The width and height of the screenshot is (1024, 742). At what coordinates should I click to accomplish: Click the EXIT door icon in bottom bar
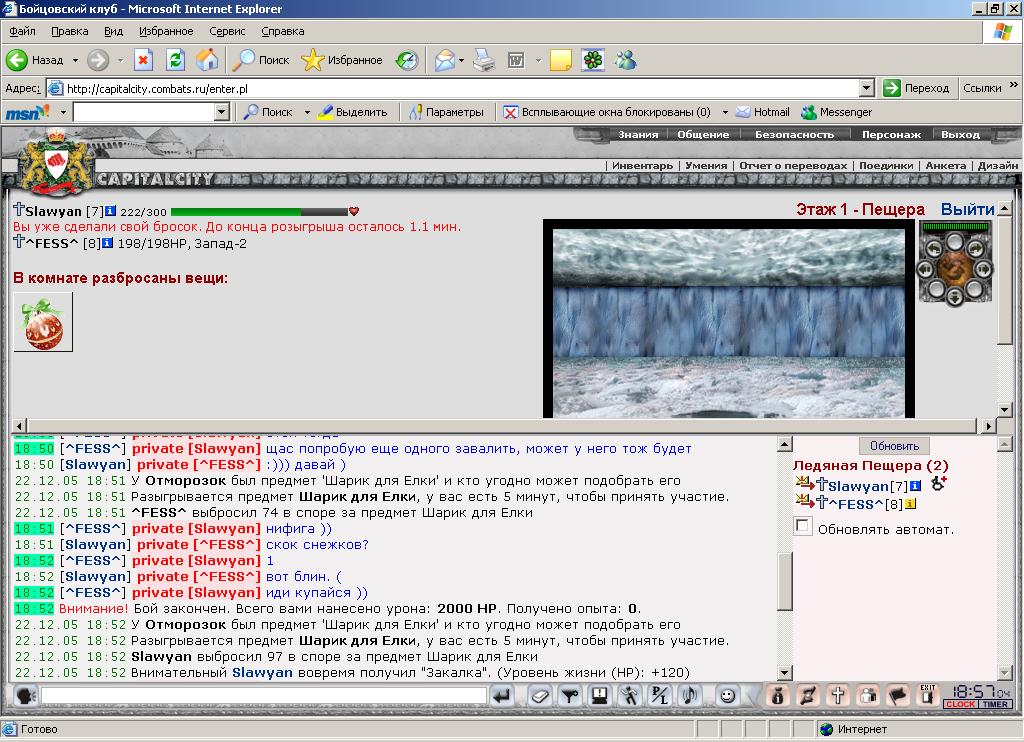coord(927,695)
